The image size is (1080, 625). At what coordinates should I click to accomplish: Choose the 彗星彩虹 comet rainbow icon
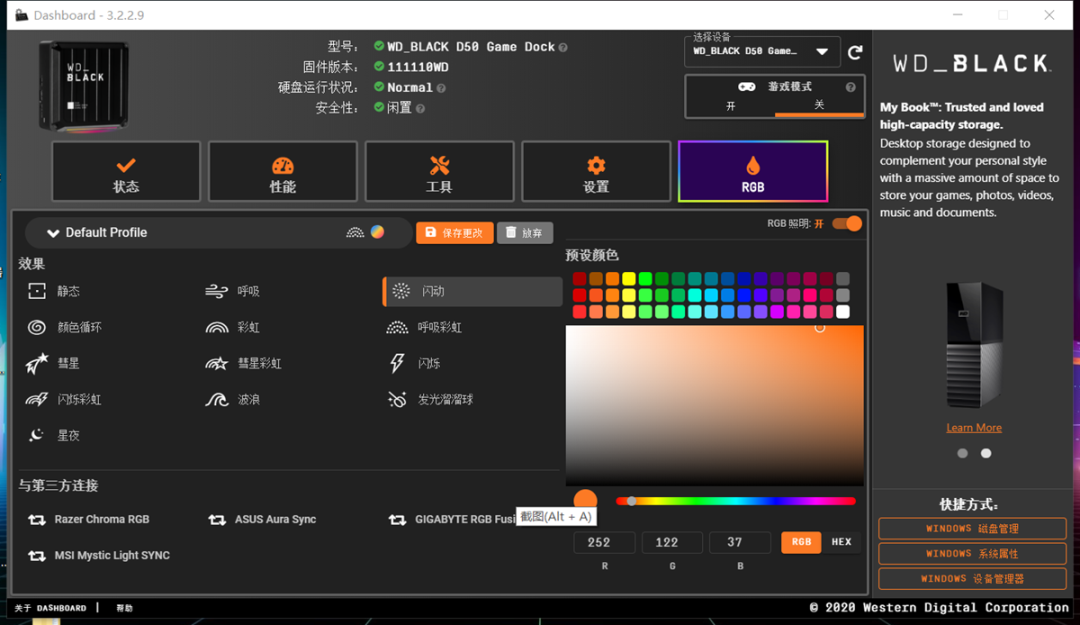217,363
